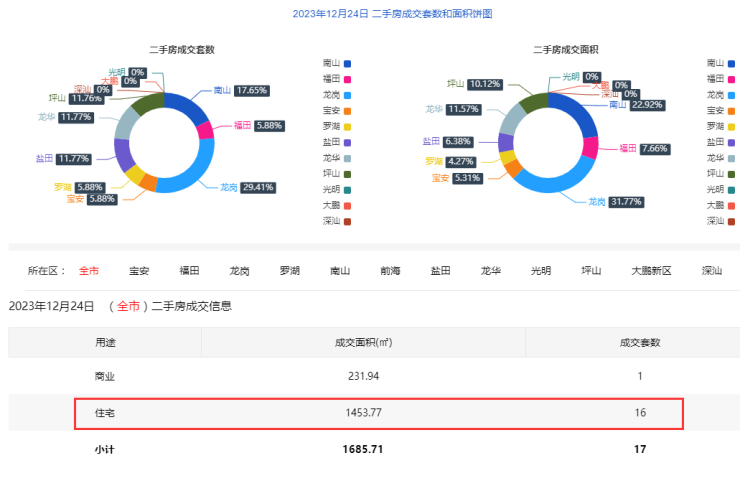Screen dimensions: 740x486
Task: Select the 坪山 10.12% data label
Action: click(x=473, y=84)
